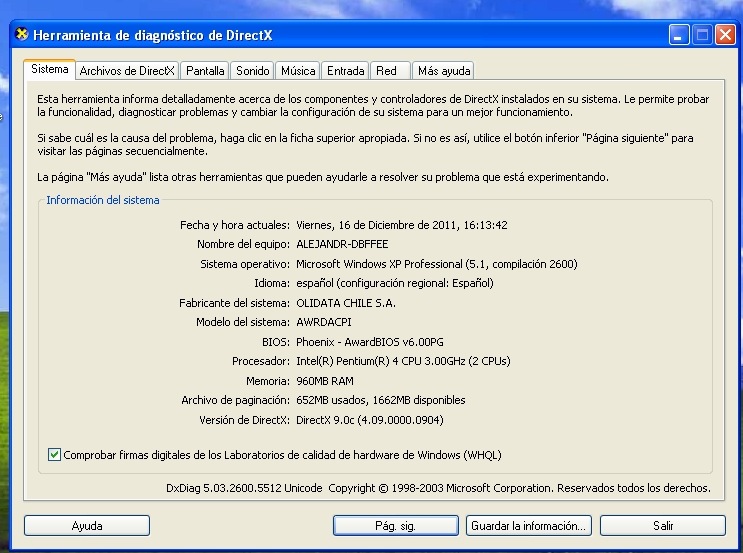The height and width of the screenshot is (553, 743).
Task: Click paging file value '652MB usados, 1662MB disponibles'
Action: 381,400
